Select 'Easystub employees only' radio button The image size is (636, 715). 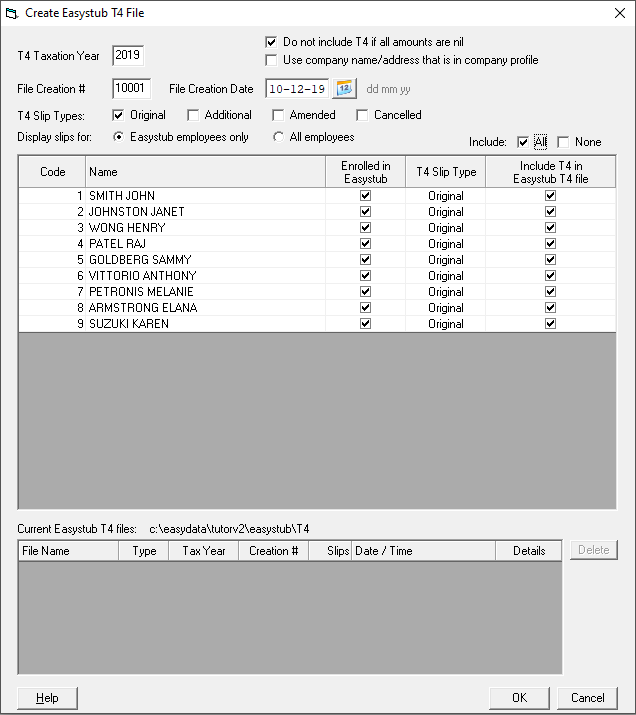[119, 137]
